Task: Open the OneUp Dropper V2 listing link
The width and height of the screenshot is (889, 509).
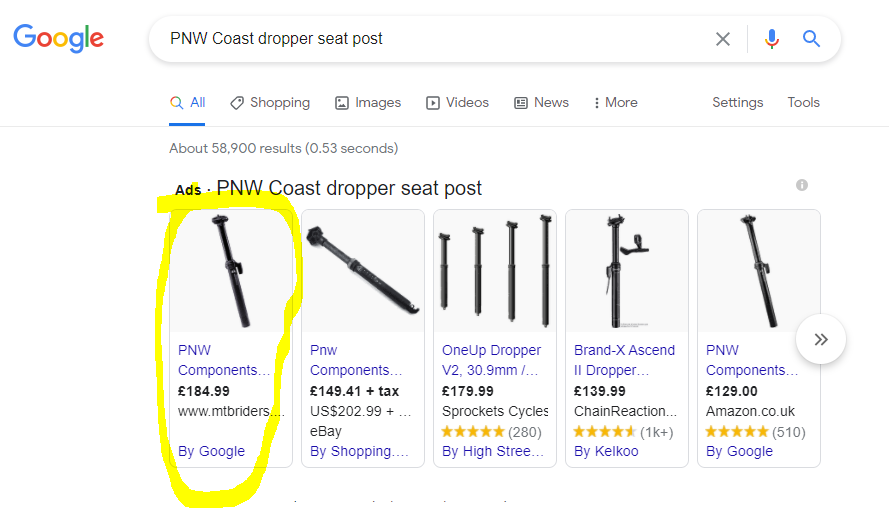Action: tap(492, 360)
